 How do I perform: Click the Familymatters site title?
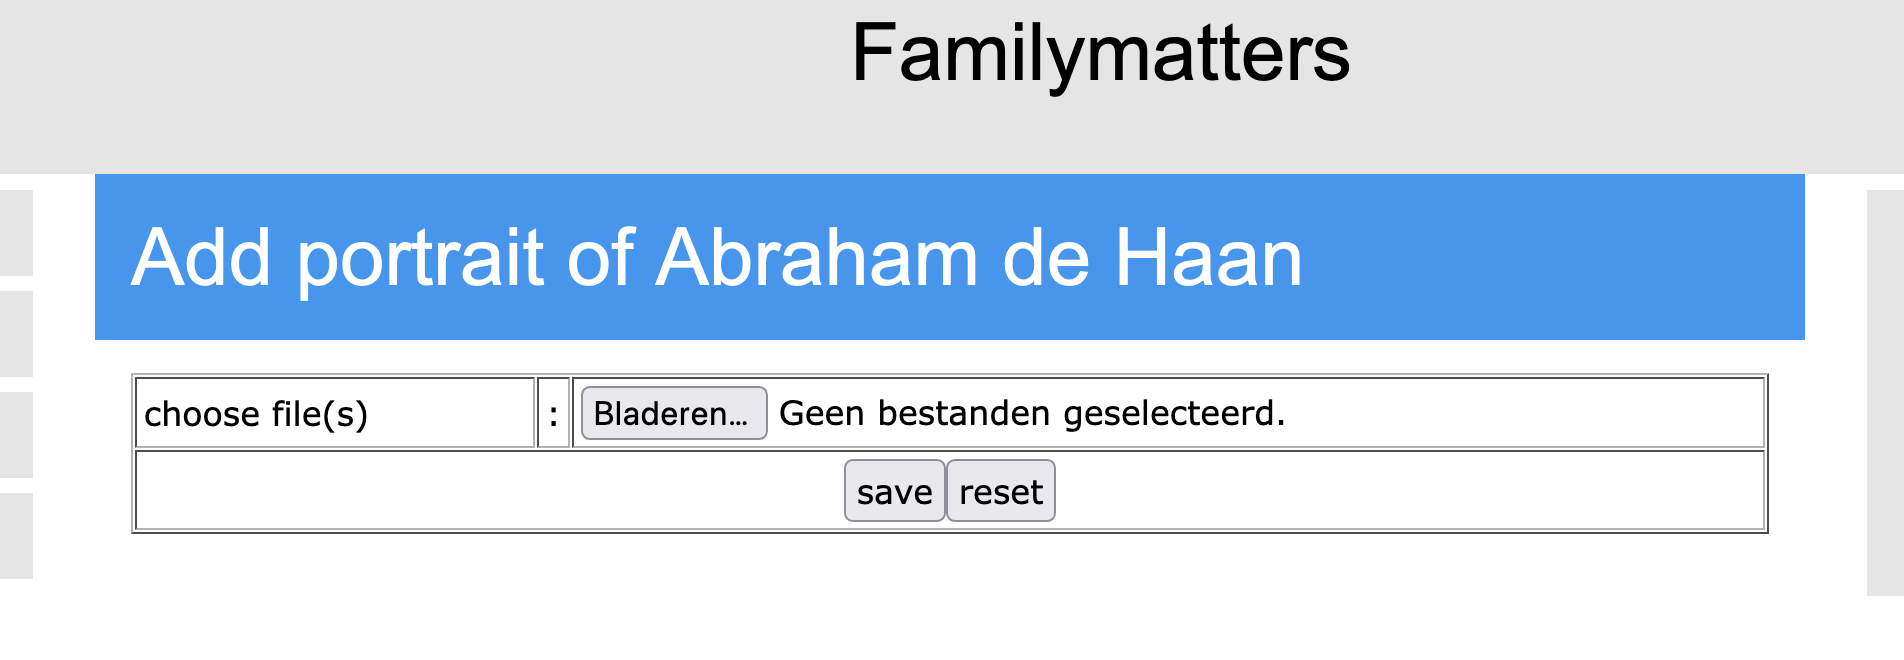click(x=1100, y=53)
